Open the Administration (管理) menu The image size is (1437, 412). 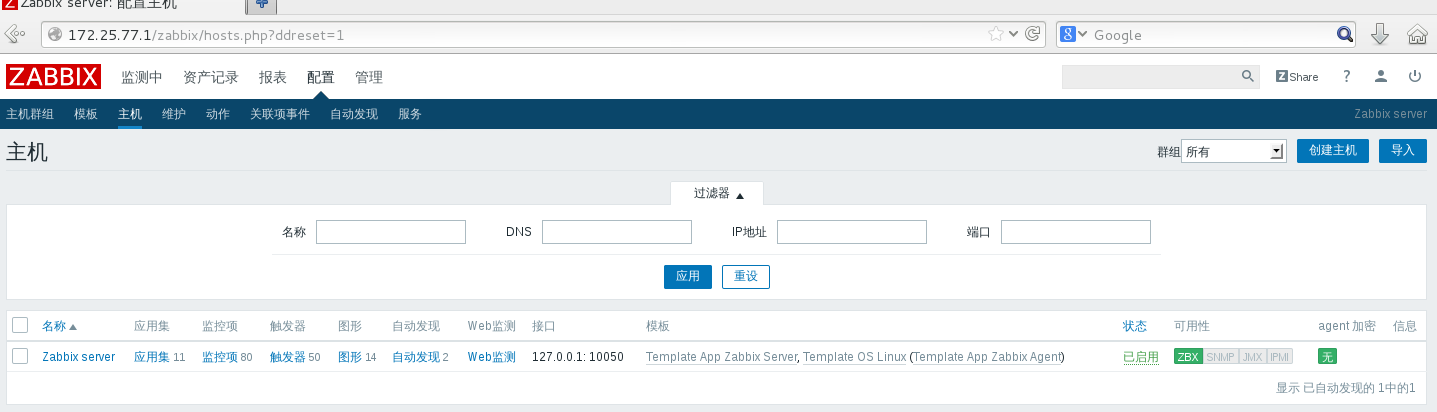[369, 77]
